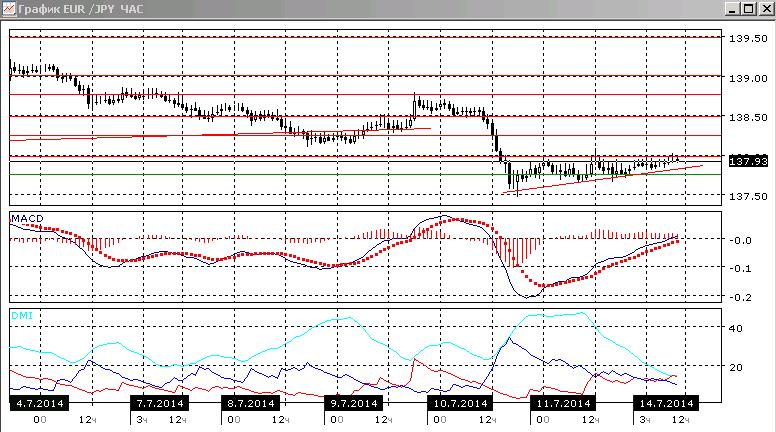Viewport: 776px width, 432px height.
Task: Select the 7.7.2014 date marker
Action: (160, 403)
